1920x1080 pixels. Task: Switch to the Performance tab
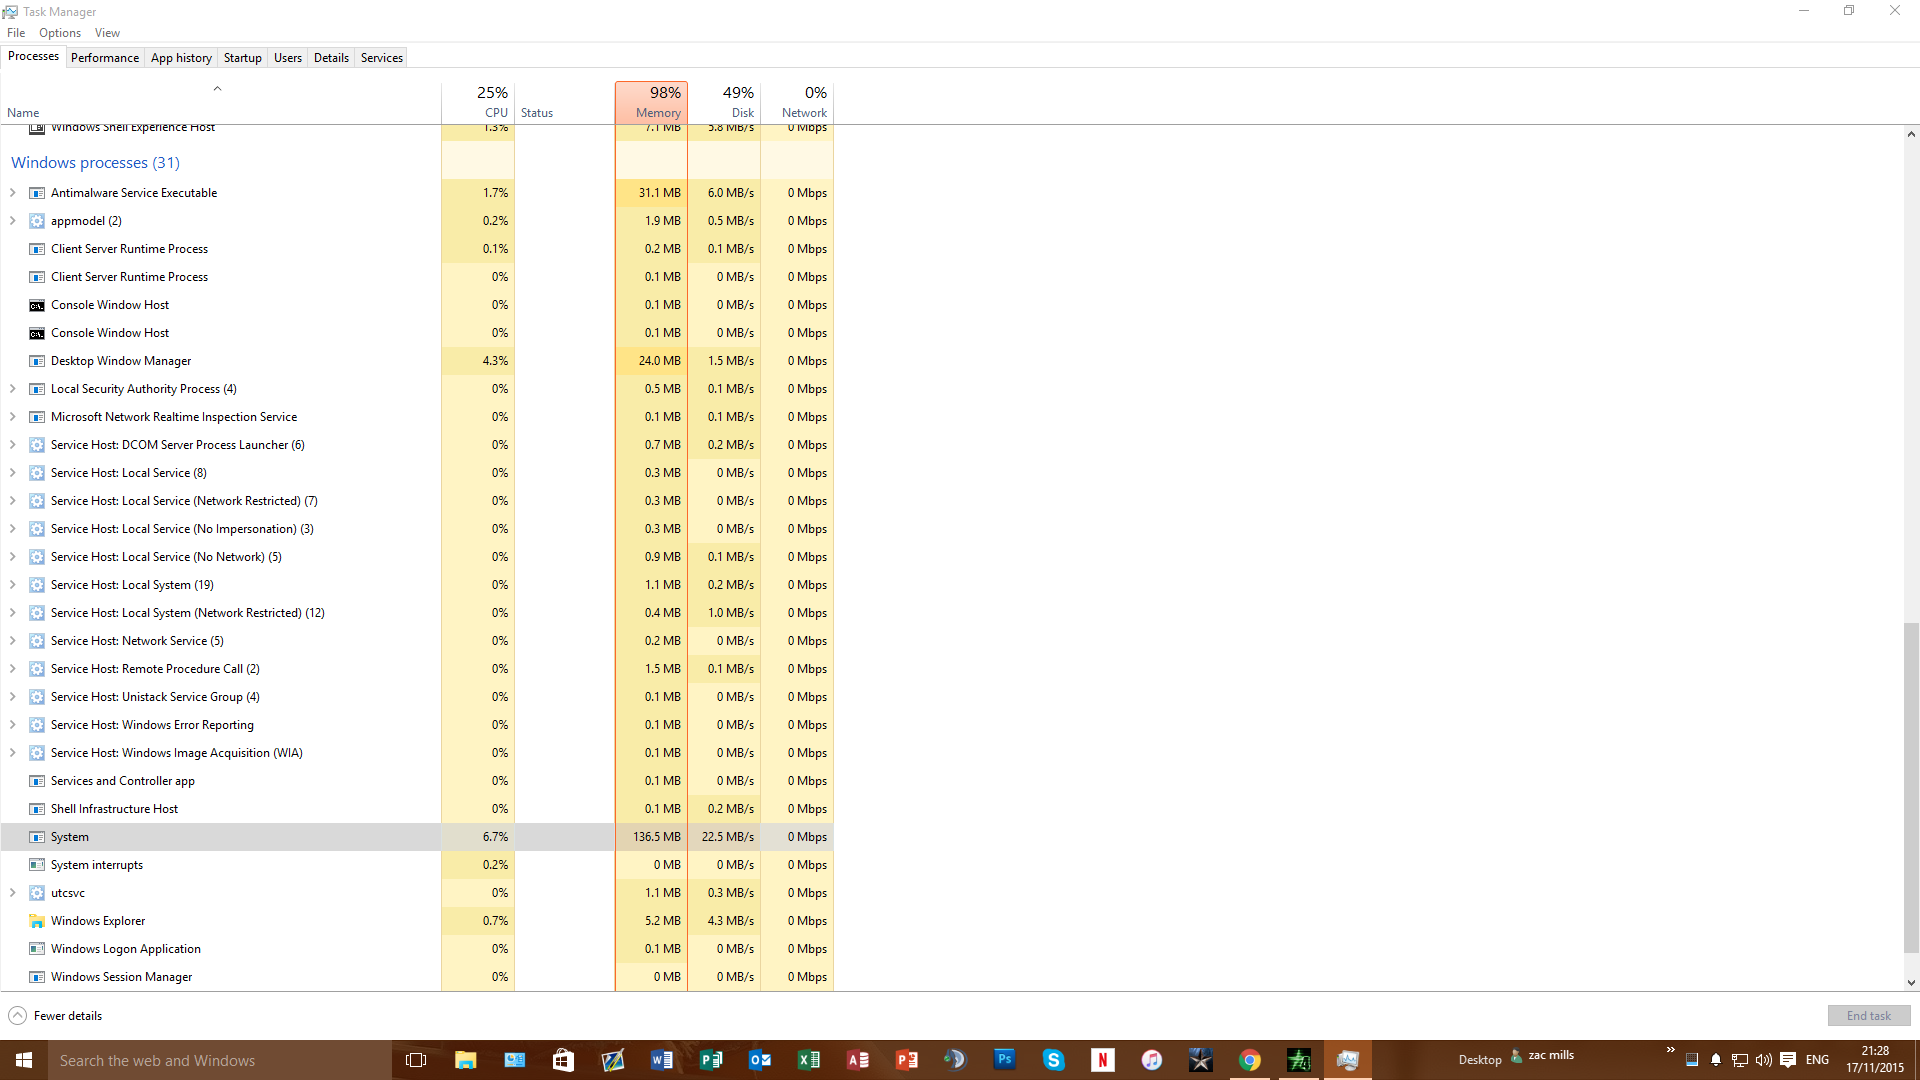click(x=105, y=58)
